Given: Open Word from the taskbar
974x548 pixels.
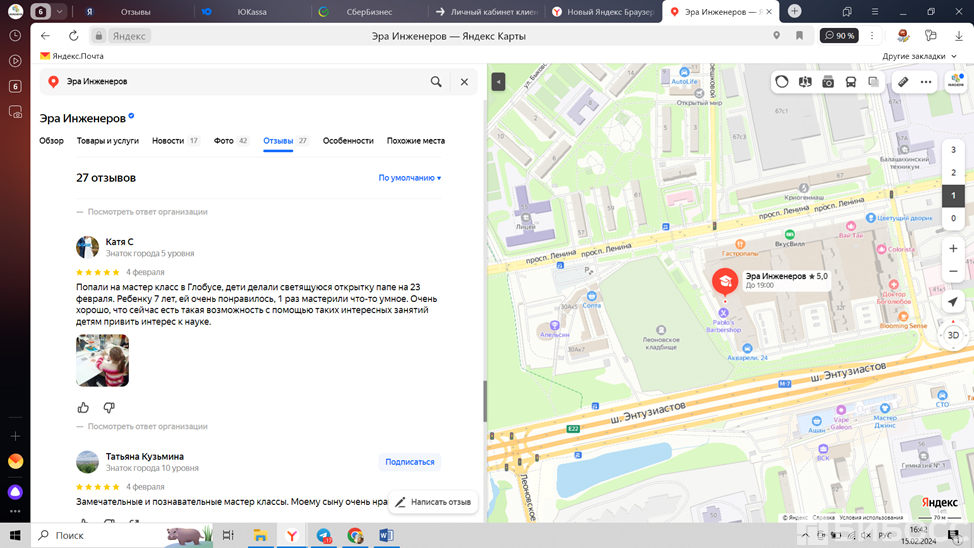Looking at the screenshot, I should tap(386, 535).
